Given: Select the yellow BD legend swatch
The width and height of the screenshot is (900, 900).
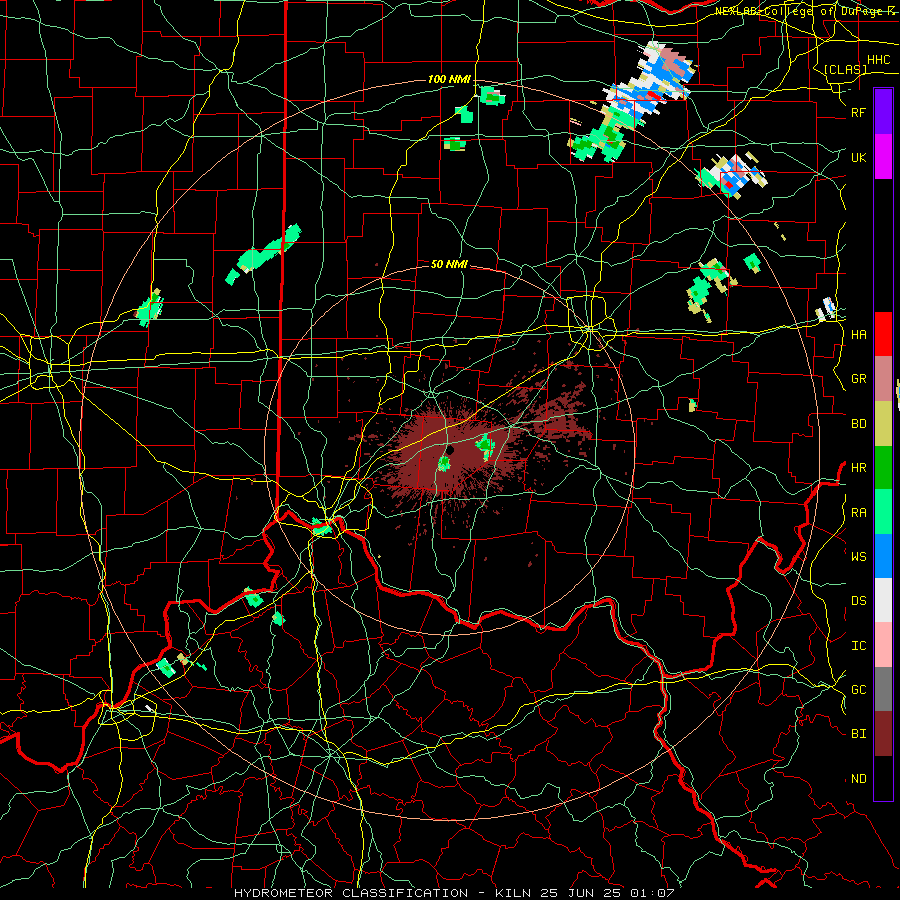Looking at the screenshot, I should 883,424.
